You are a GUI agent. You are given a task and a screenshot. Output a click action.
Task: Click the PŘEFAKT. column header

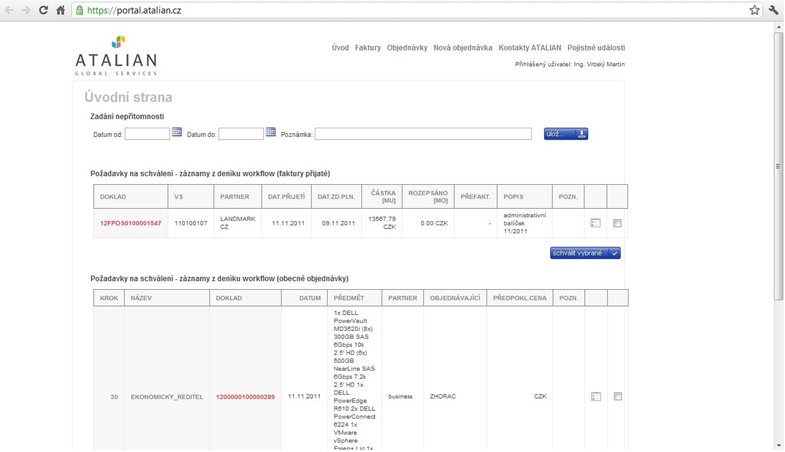(x=476, y=197)
